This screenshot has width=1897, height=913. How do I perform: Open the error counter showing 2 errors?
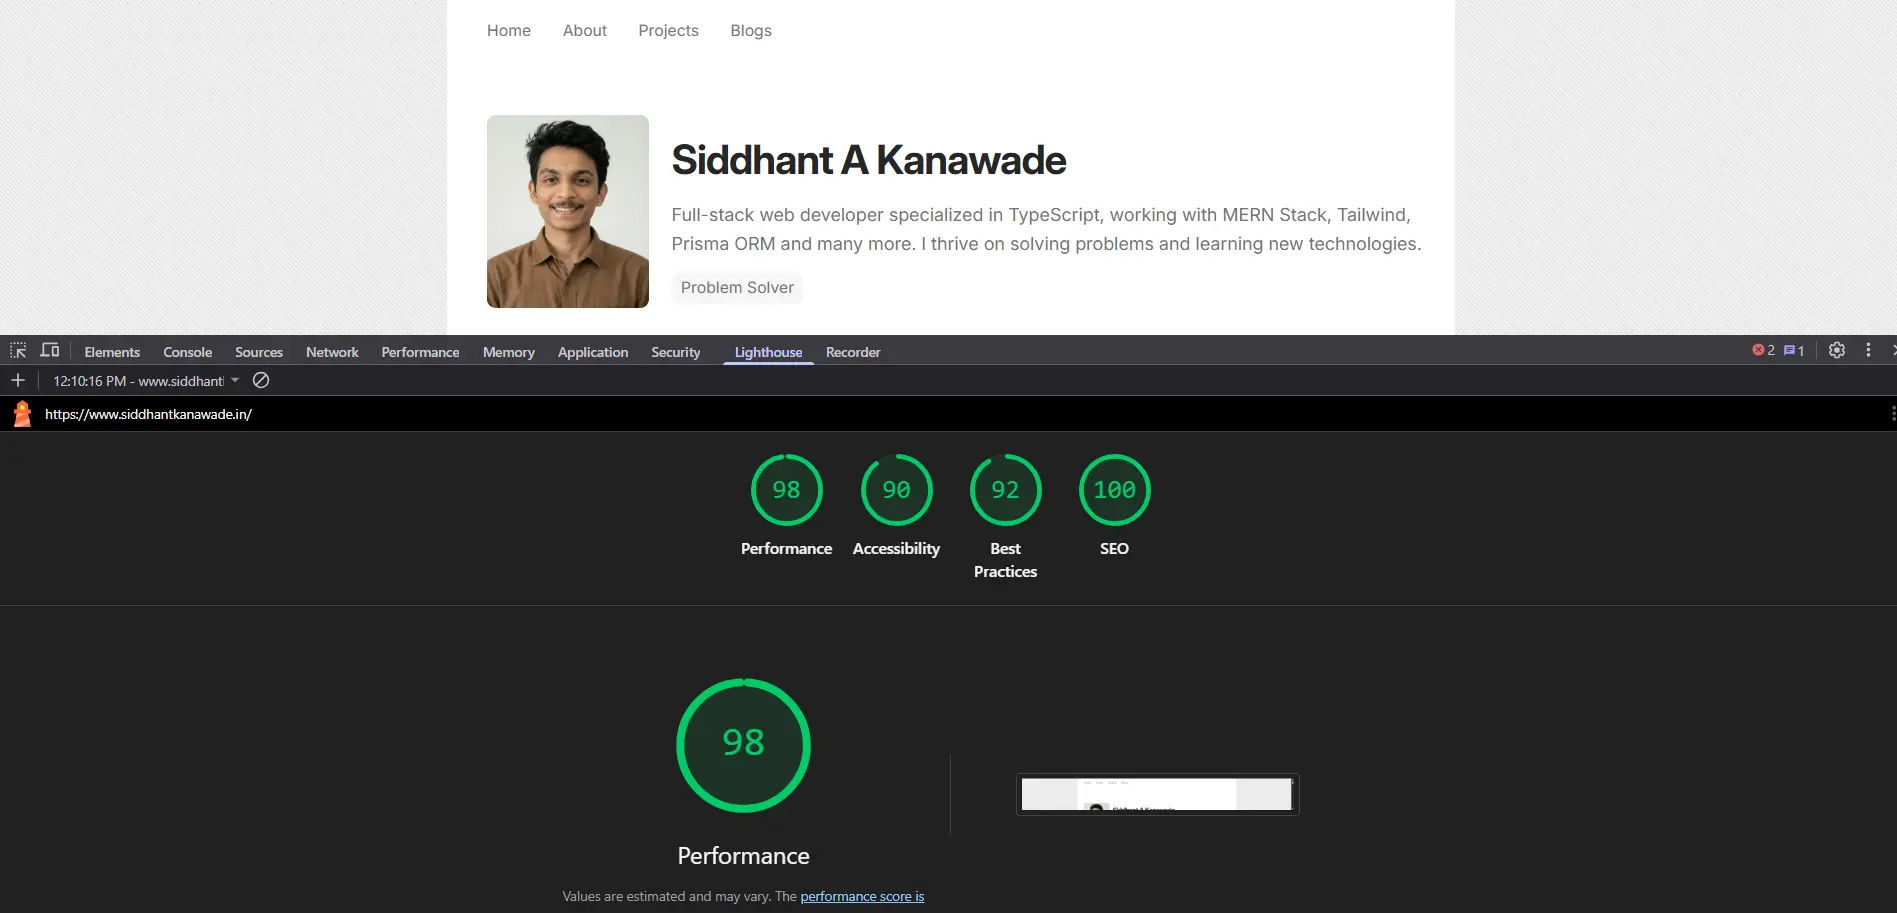1763,350
